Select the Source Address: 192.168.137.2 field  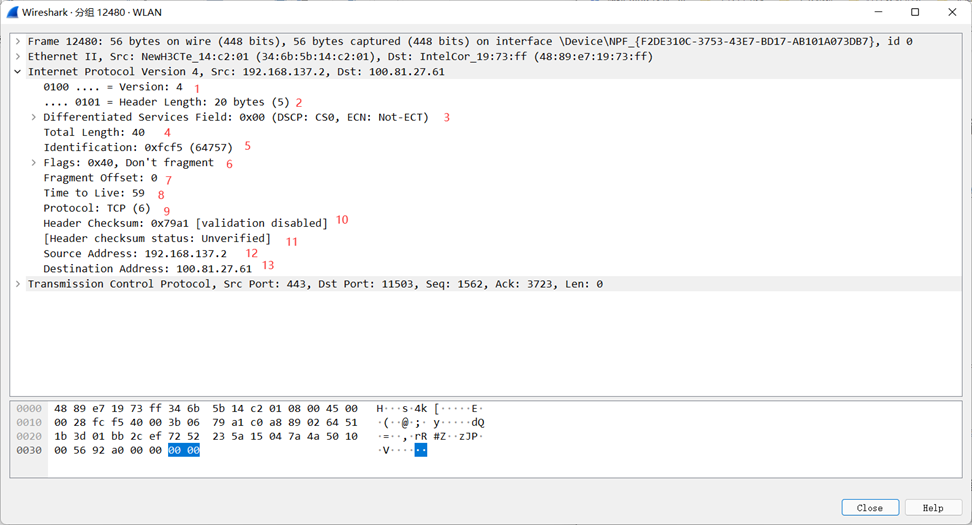(135, 254)
